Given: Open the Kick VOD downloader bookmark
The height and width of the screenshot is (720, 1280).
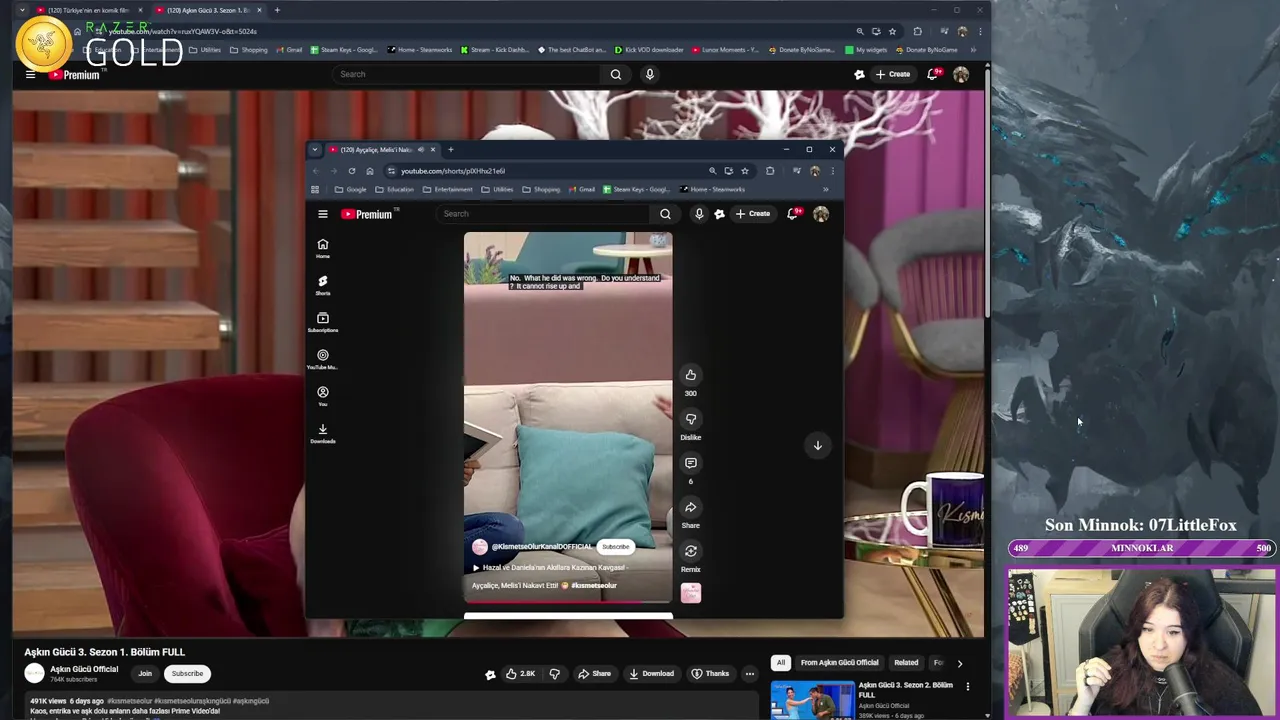Looking at the screenshot, I should 649,50.
